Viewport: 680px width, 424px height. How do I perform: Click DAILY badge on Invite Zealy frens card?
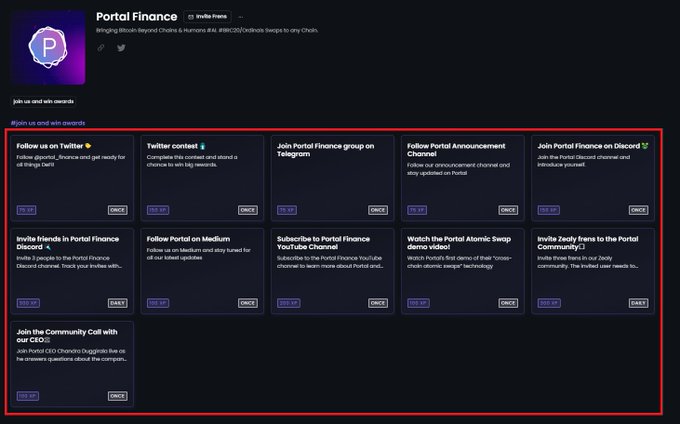point(638,303)
